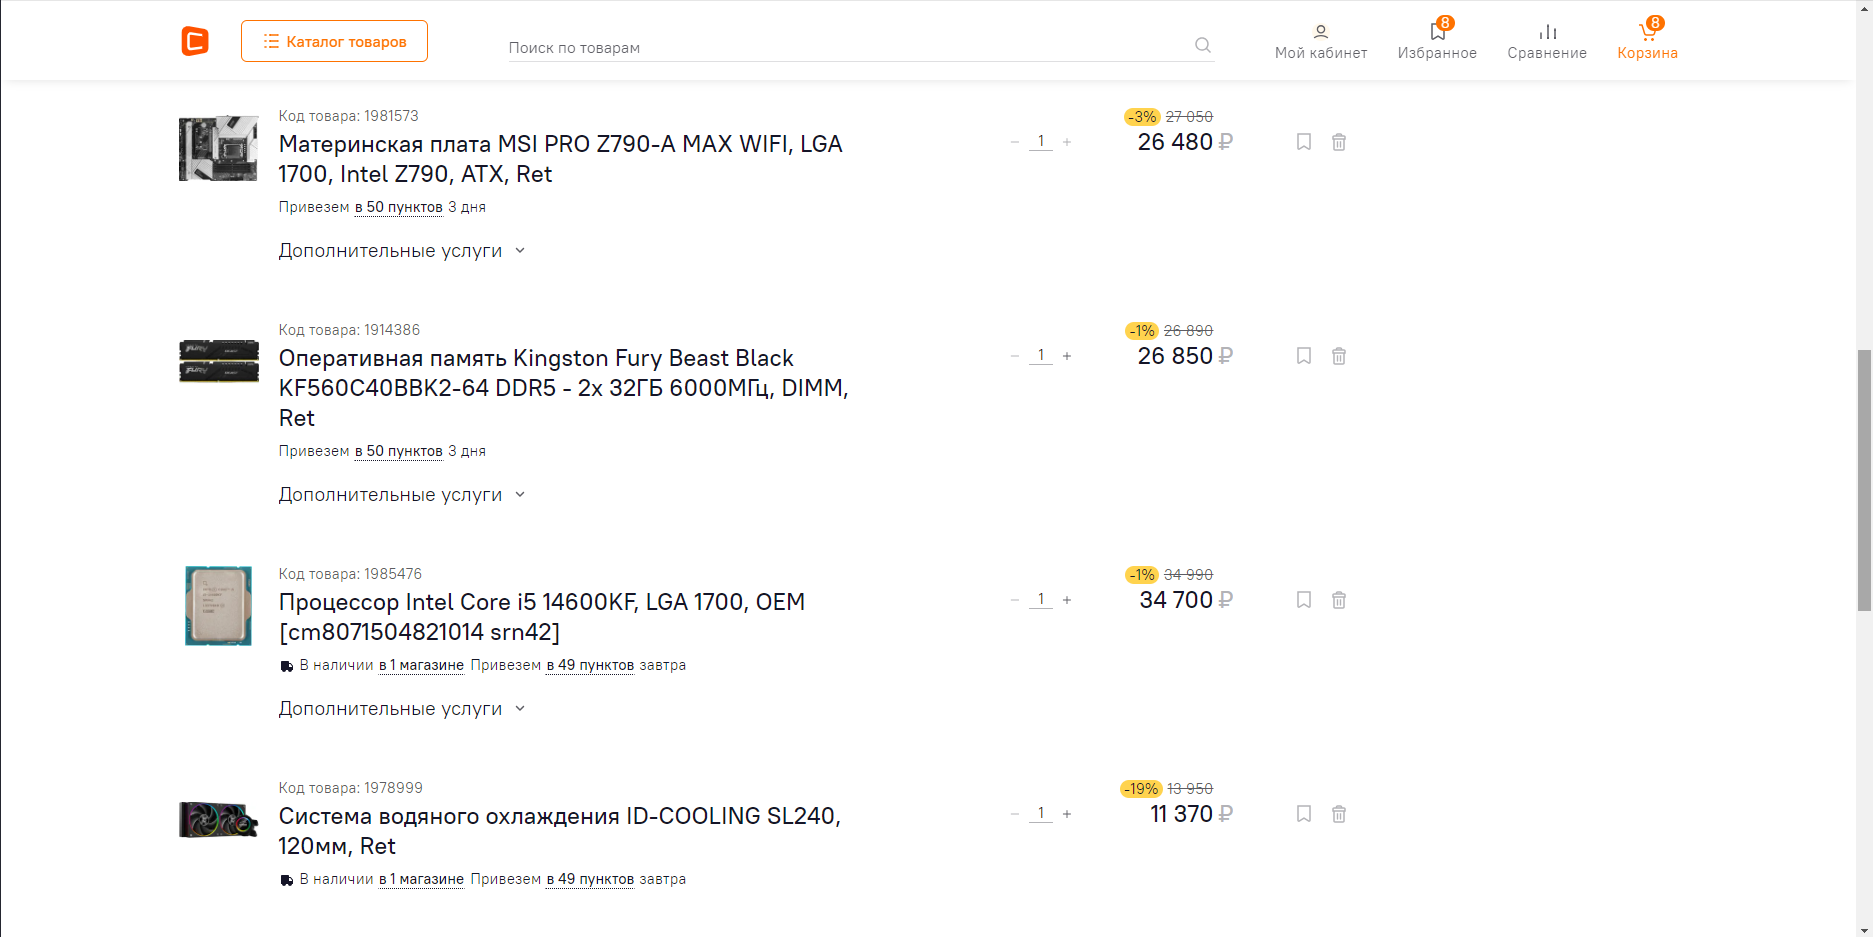Increase quantity of ID-COOLING SL240 cooler
Viewport: 1873px width, 937px height.
(x=1067, y=814)
